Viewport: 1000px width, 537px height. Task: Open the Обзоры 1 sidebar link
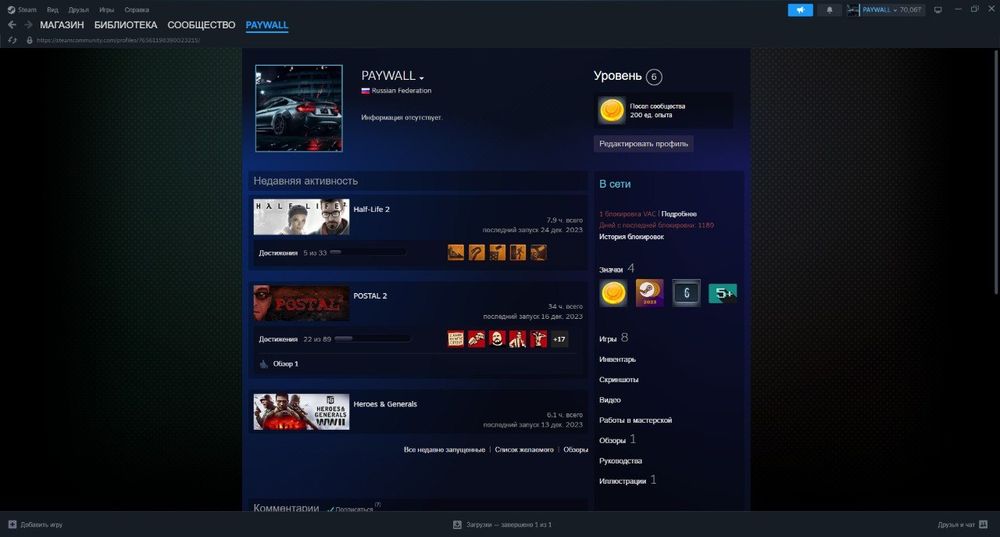617,439
